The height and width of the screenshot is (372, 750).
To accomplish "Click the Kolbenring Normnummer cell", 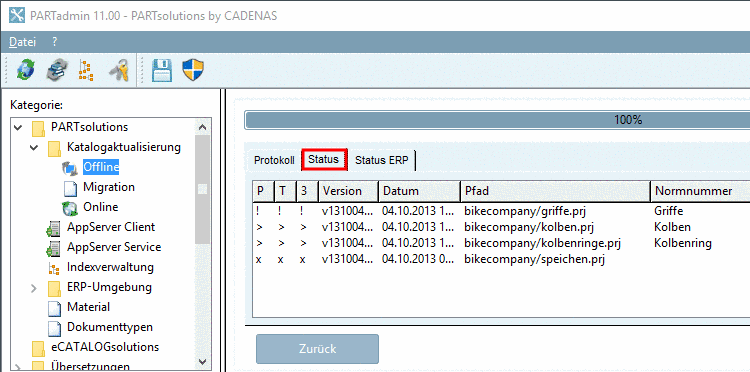I will 683,243.
